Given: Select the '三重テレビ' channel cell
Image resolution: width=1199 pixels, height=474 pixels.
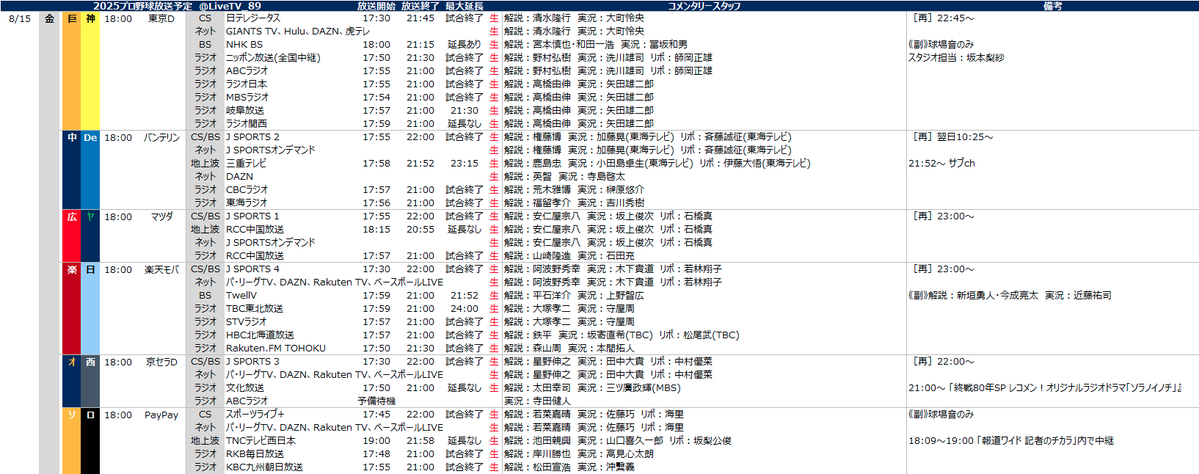Looking at the screenshot, I should tap(245, 163).
